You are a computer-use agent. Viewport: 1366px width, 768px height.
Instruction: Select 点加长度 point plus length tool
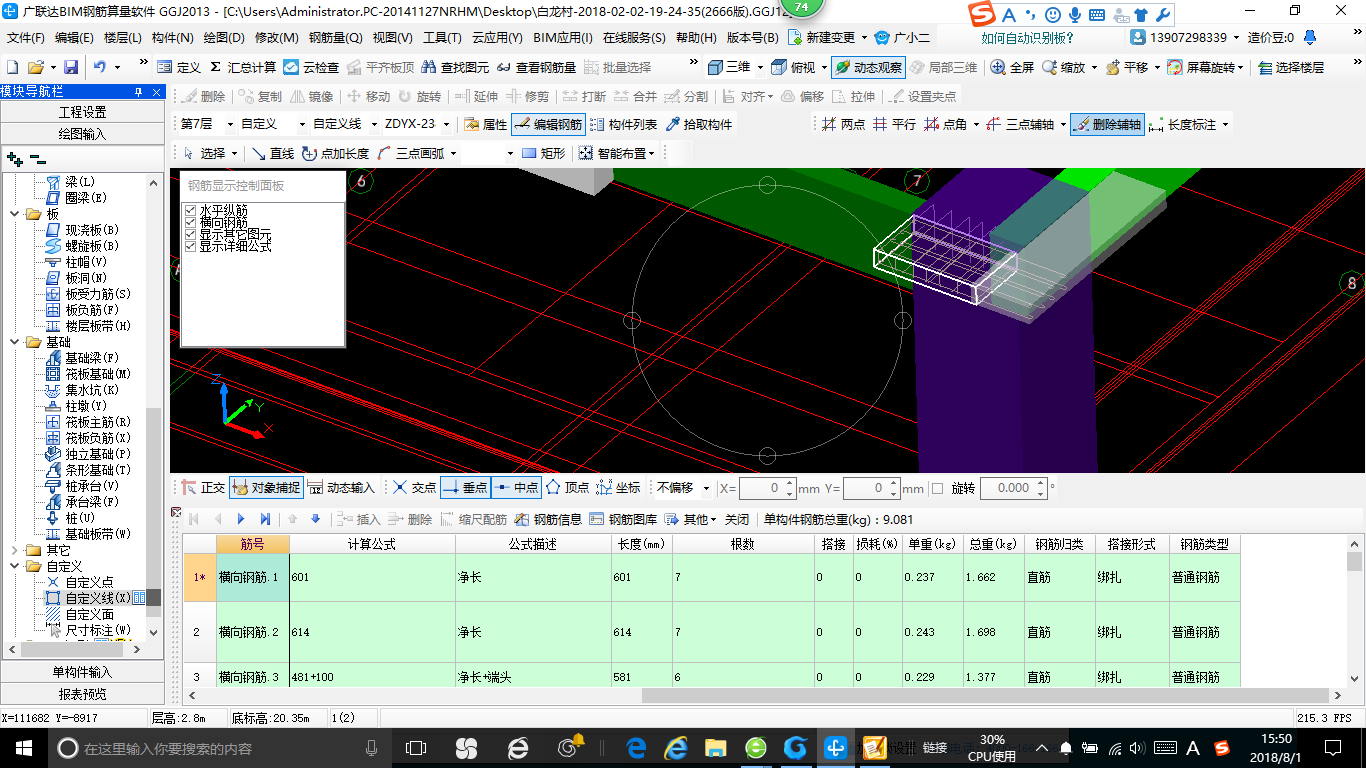(x=335, y=153)
